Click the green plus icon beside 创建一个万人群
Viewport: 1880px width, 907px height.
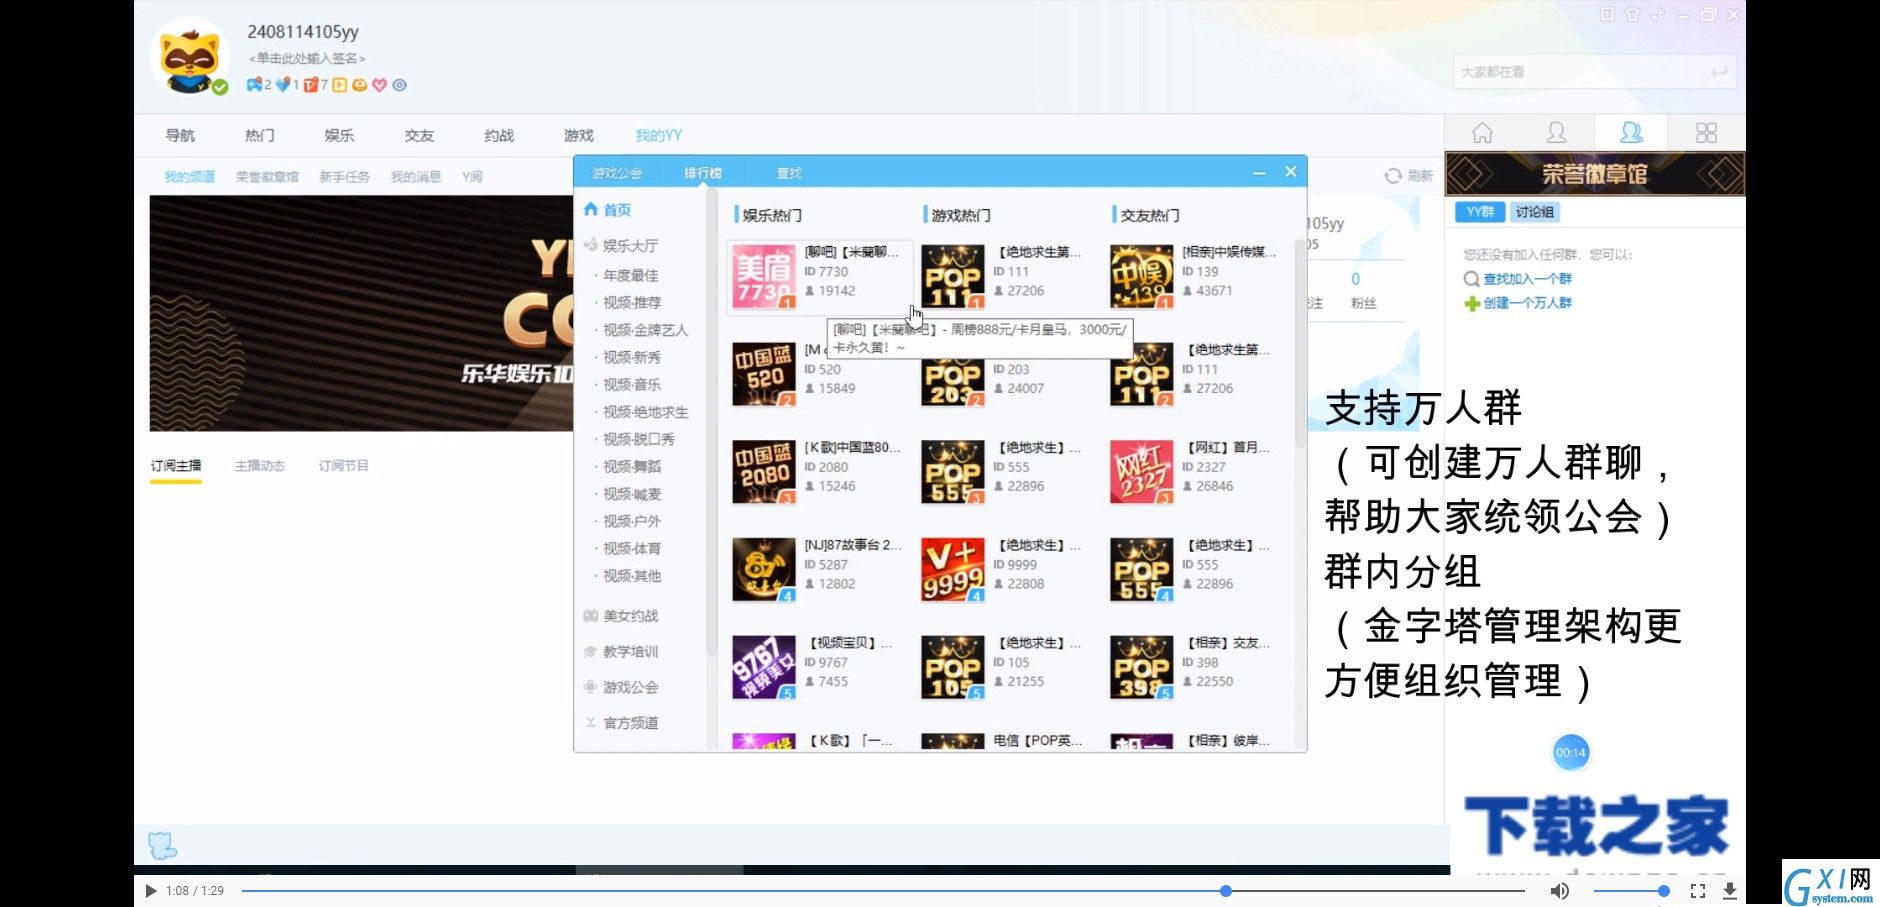click(x=1471, y=303)
